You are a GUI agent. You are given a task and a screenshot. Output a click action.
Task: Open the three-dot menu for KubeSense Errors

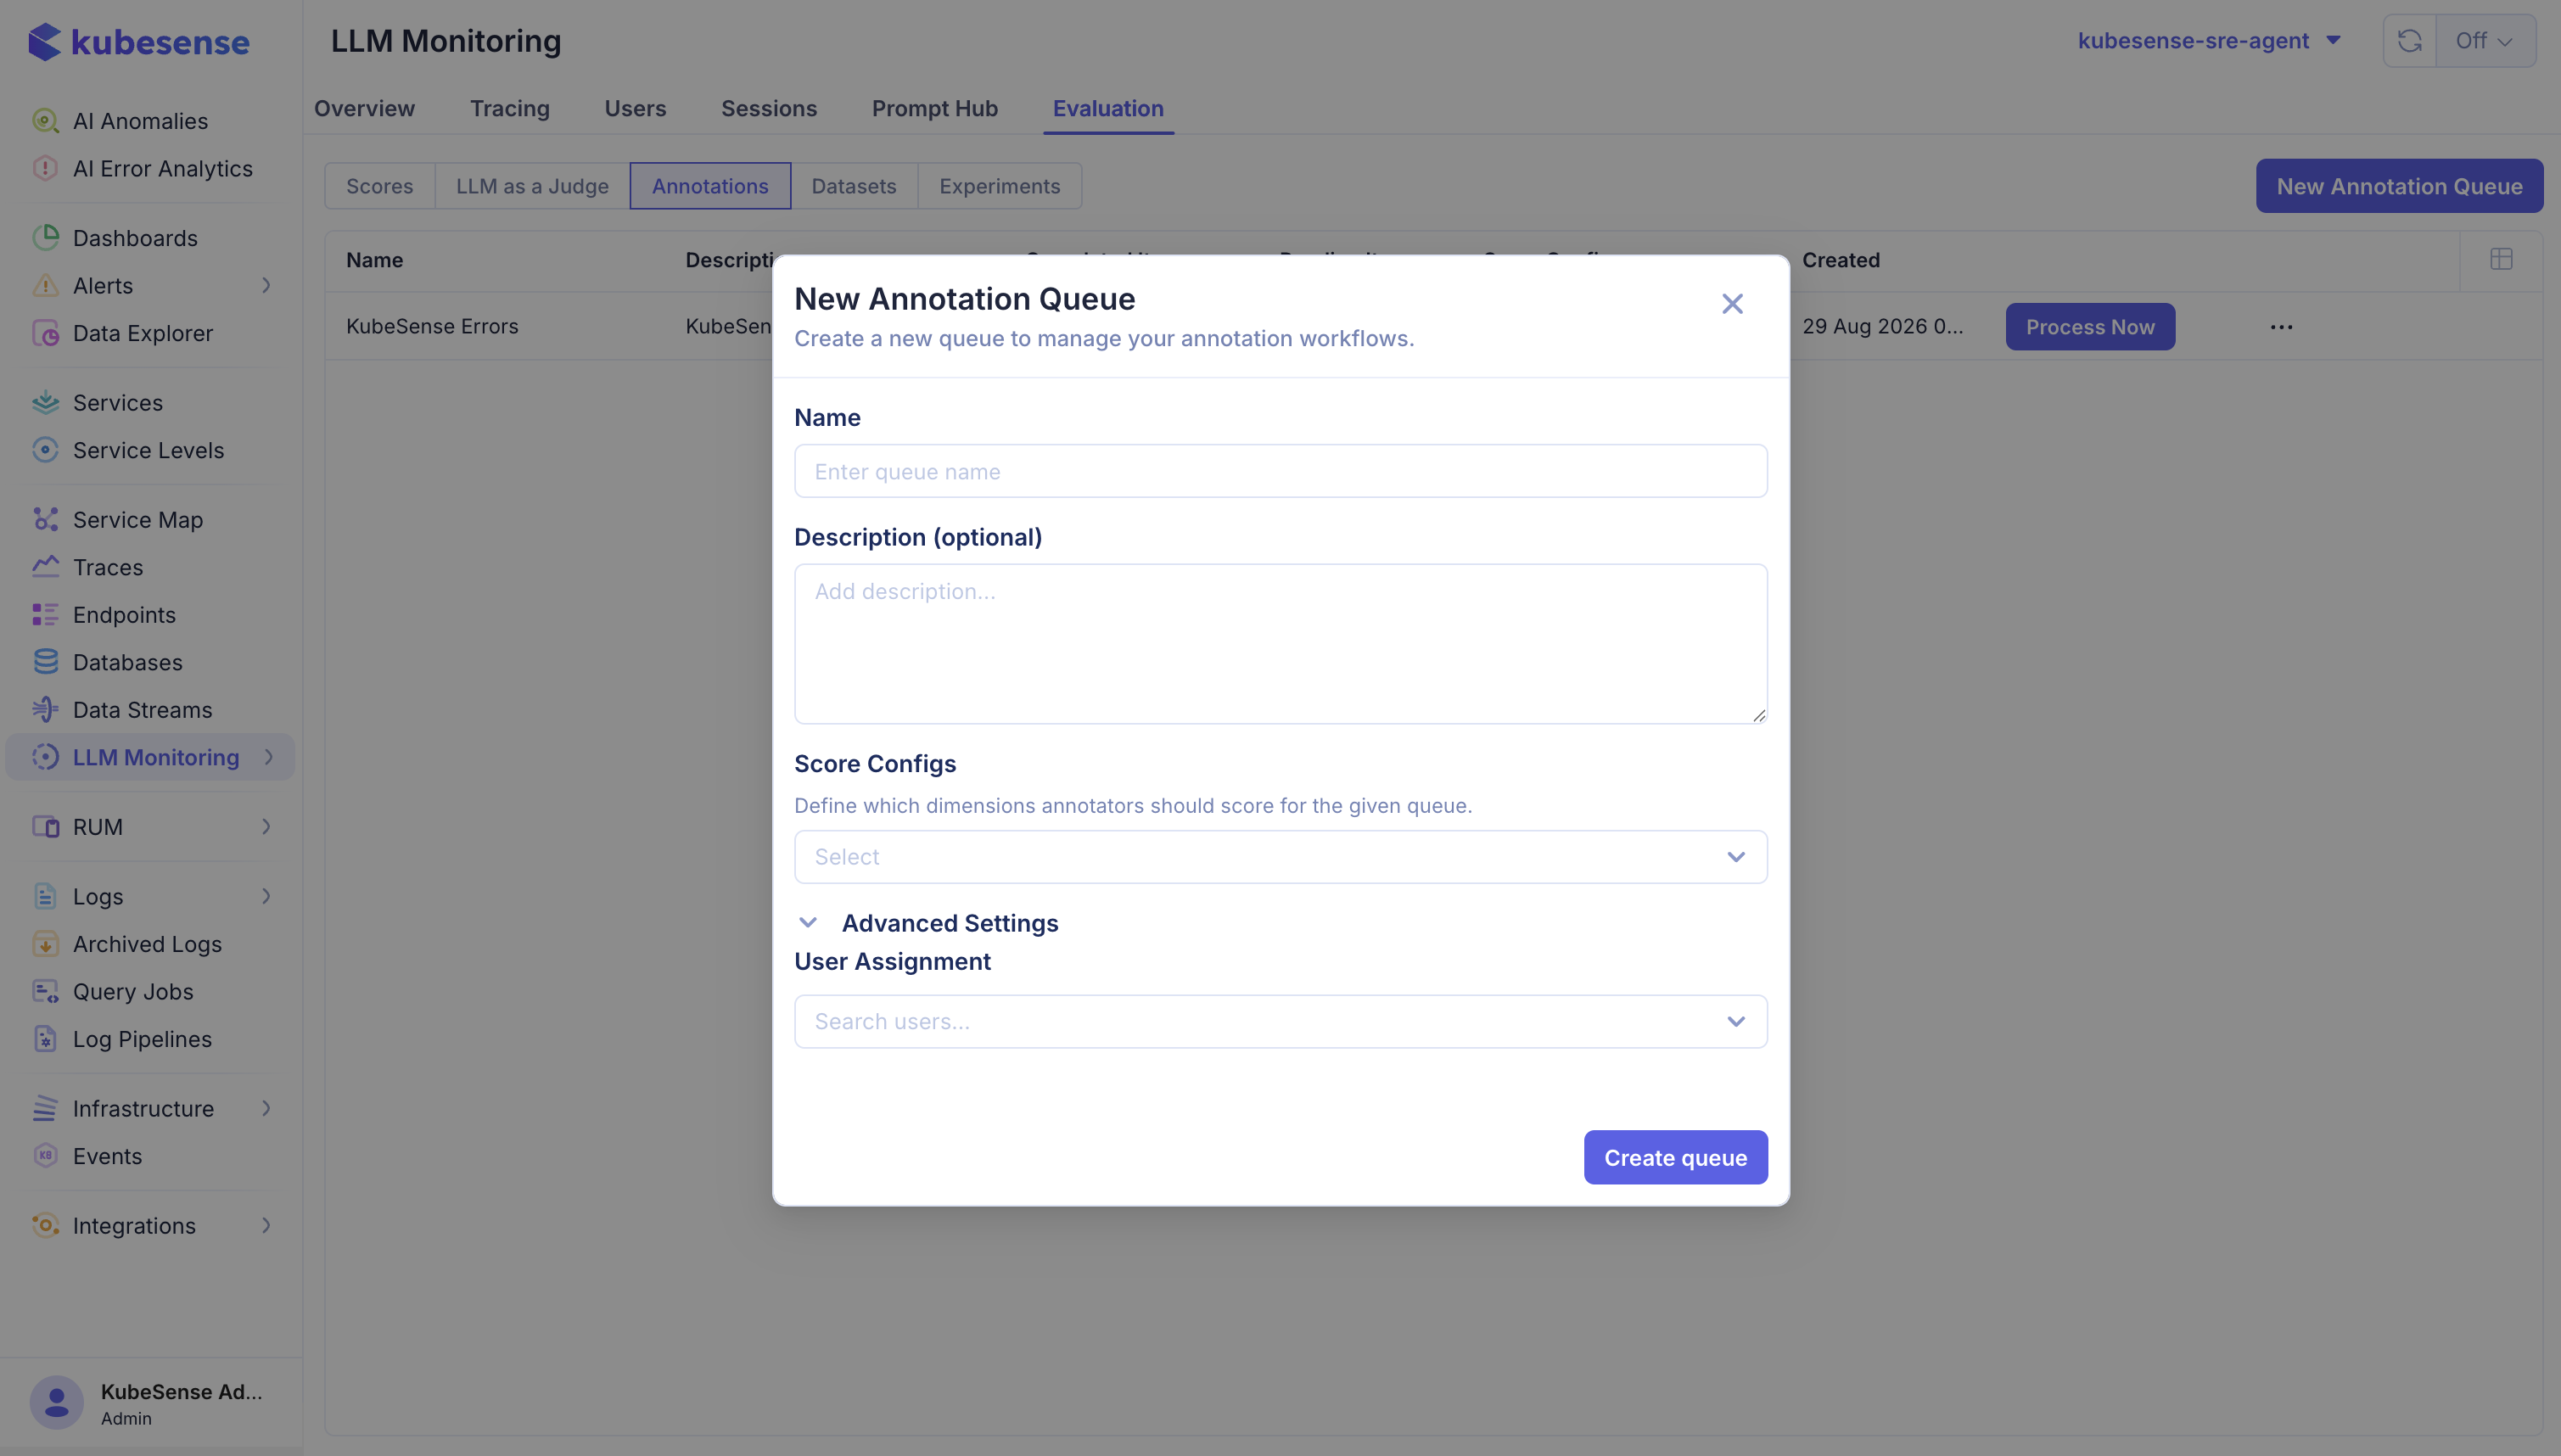(2281, 327)
